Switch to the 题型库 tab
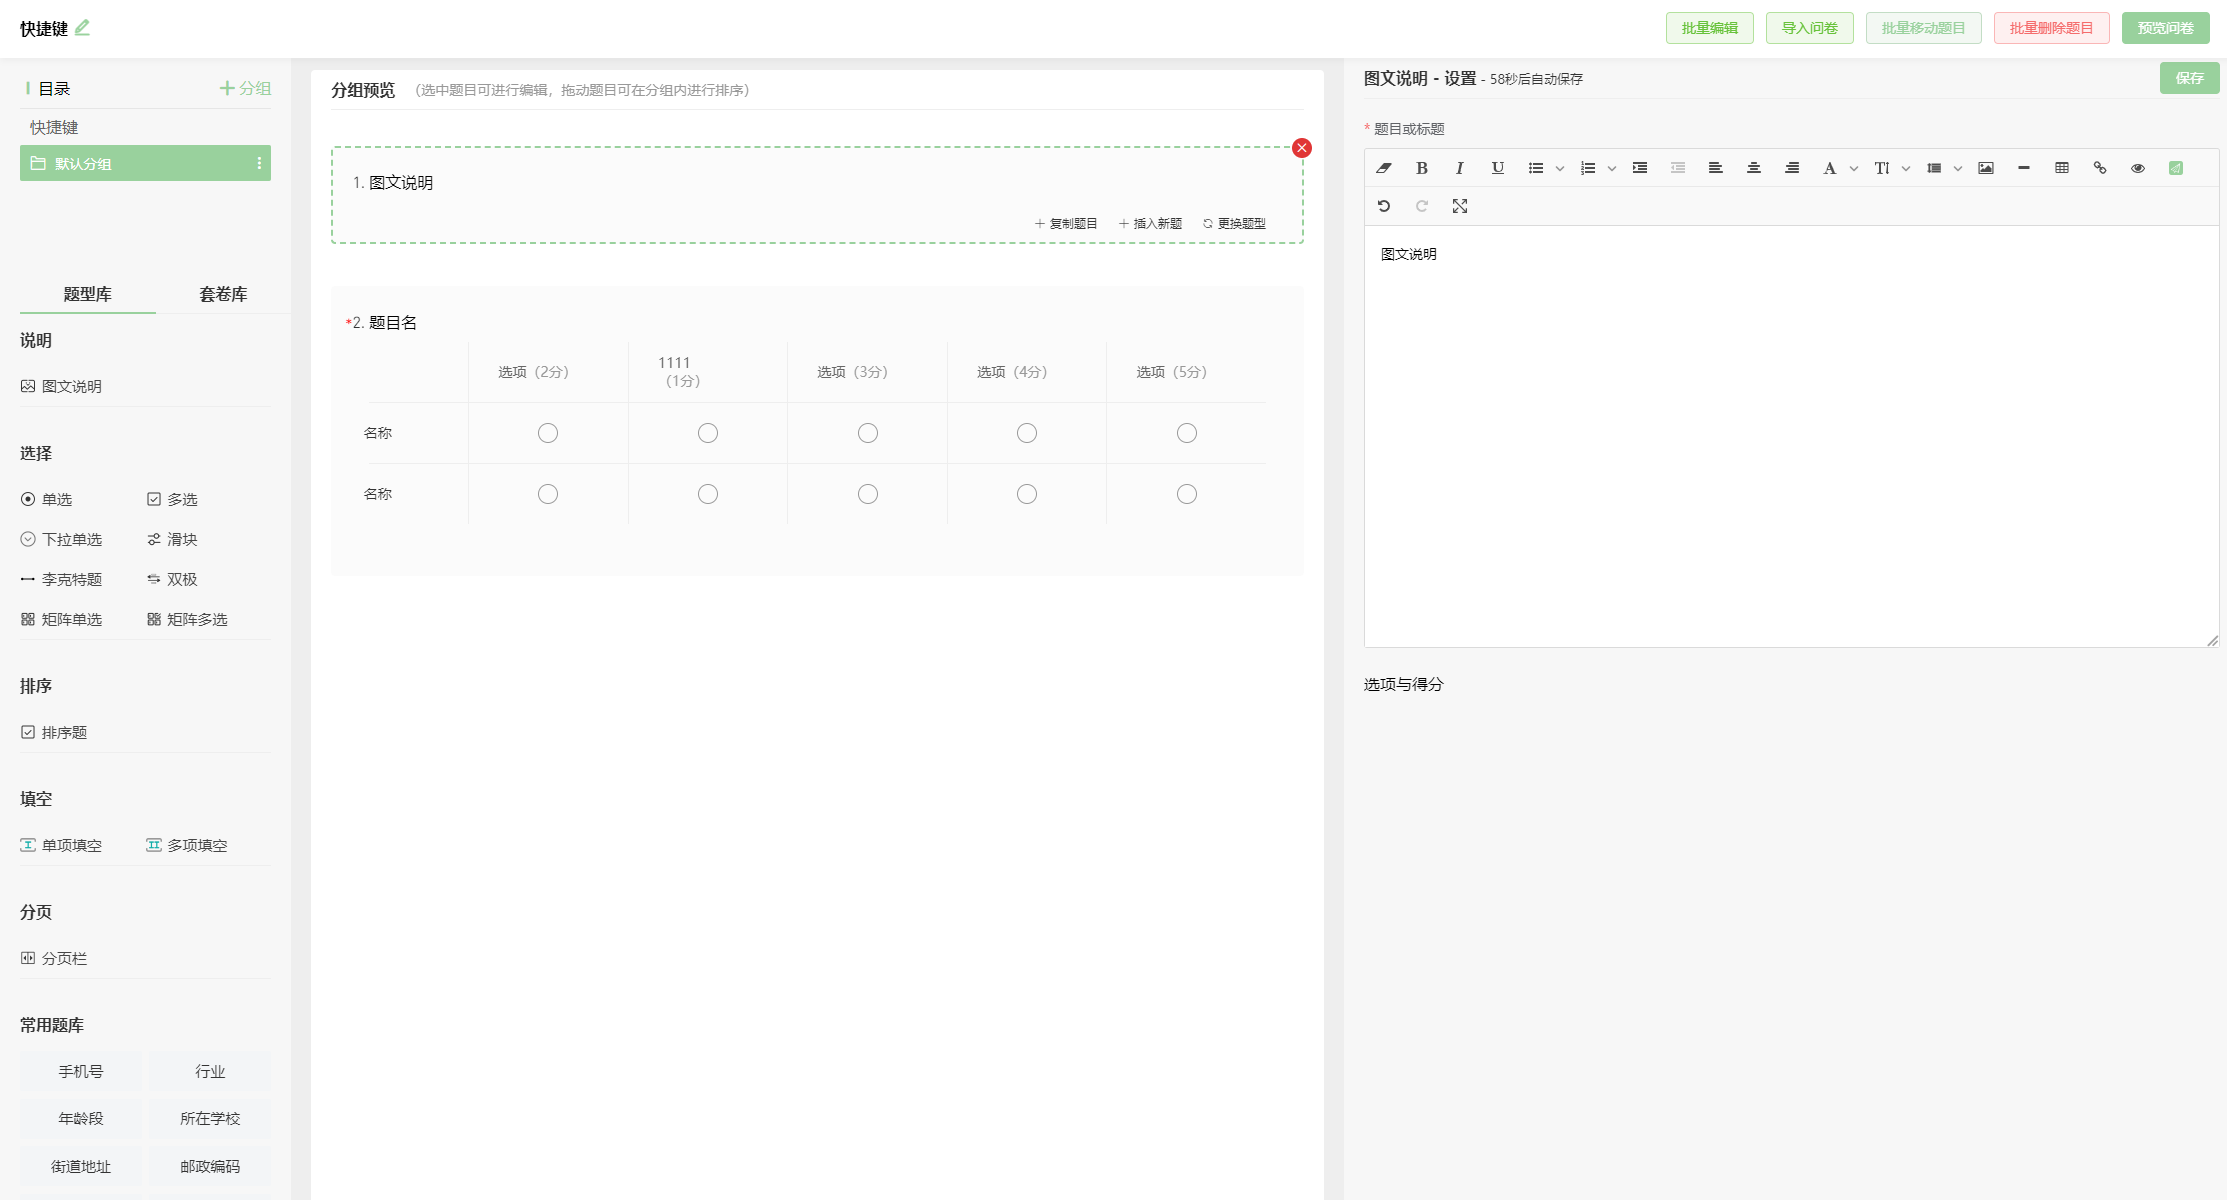The height and width of the screenshot is (1200, 2227). pyautogui.click(x=88, y=294)
